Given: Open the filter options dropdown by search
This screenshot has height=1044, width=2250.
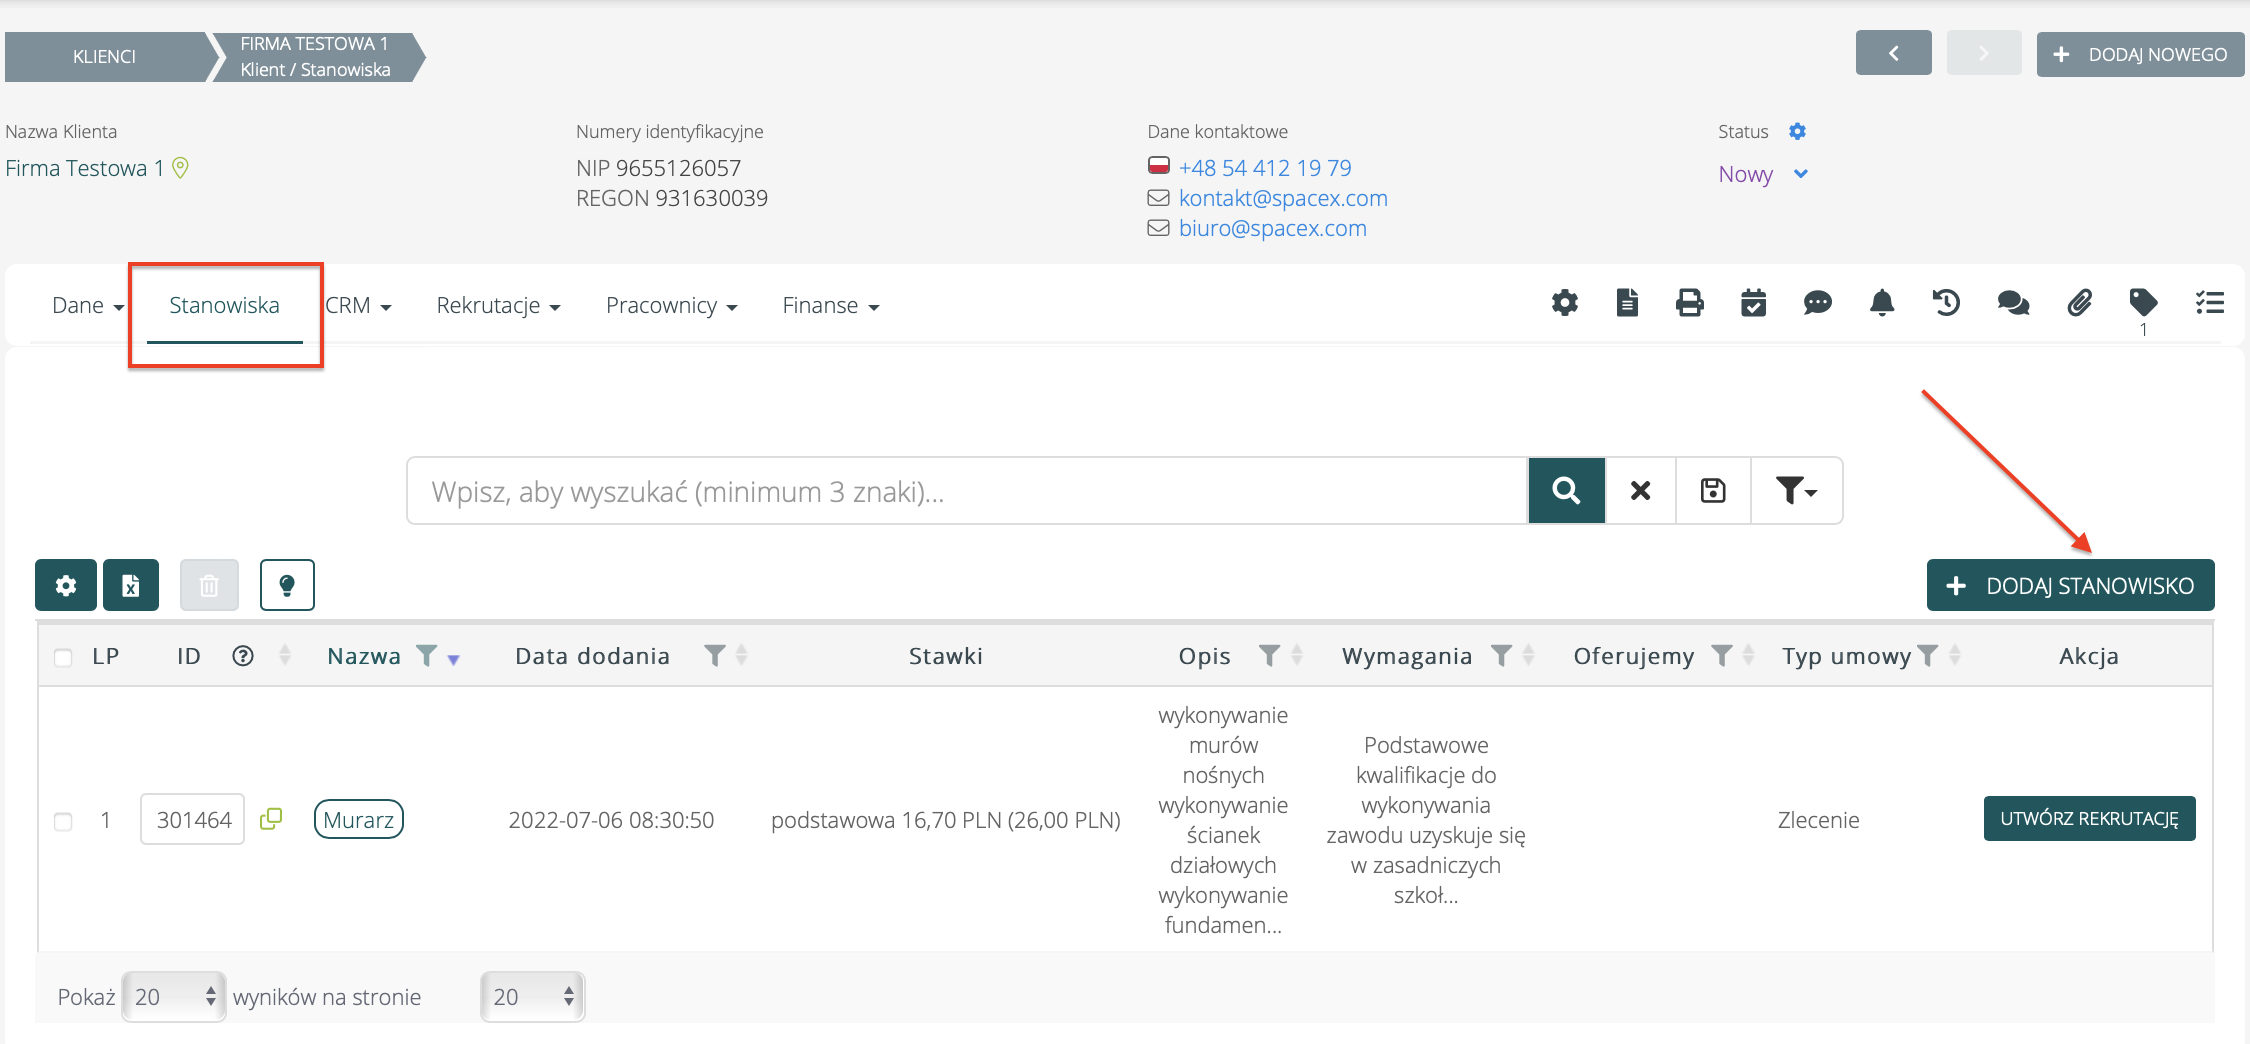Looking at the screenshot, I should tap(1796, 491).
